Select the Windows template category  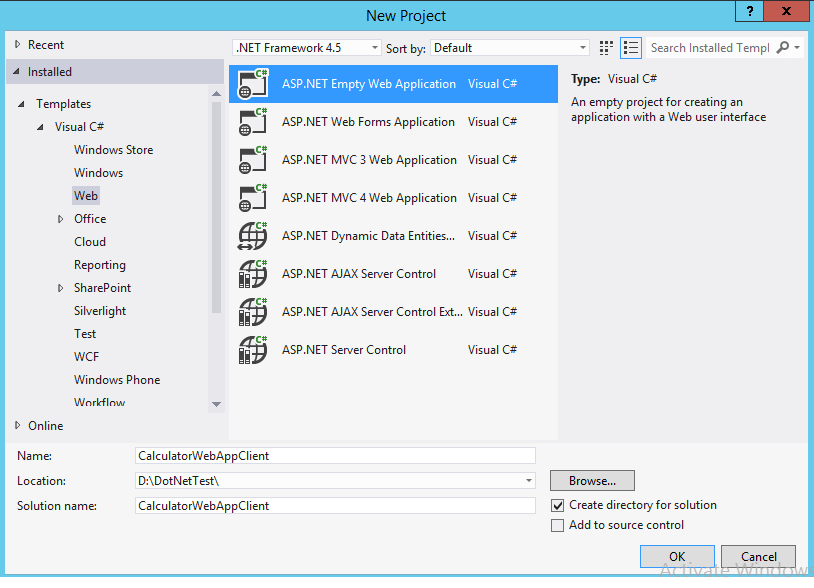[98, 173]
